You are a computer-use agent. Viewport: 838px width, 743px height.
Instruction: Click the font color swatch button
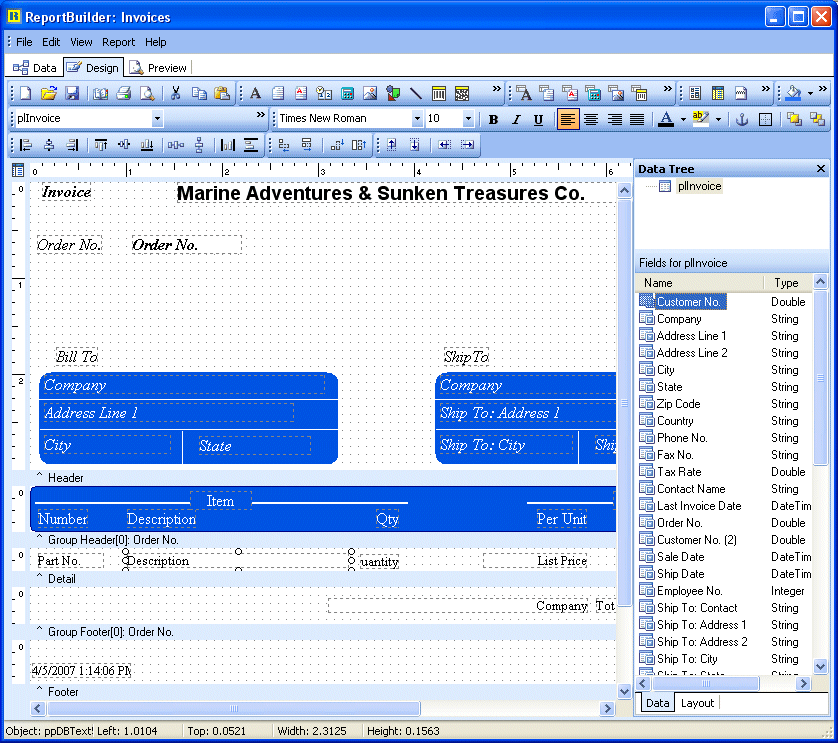(665, 119)
